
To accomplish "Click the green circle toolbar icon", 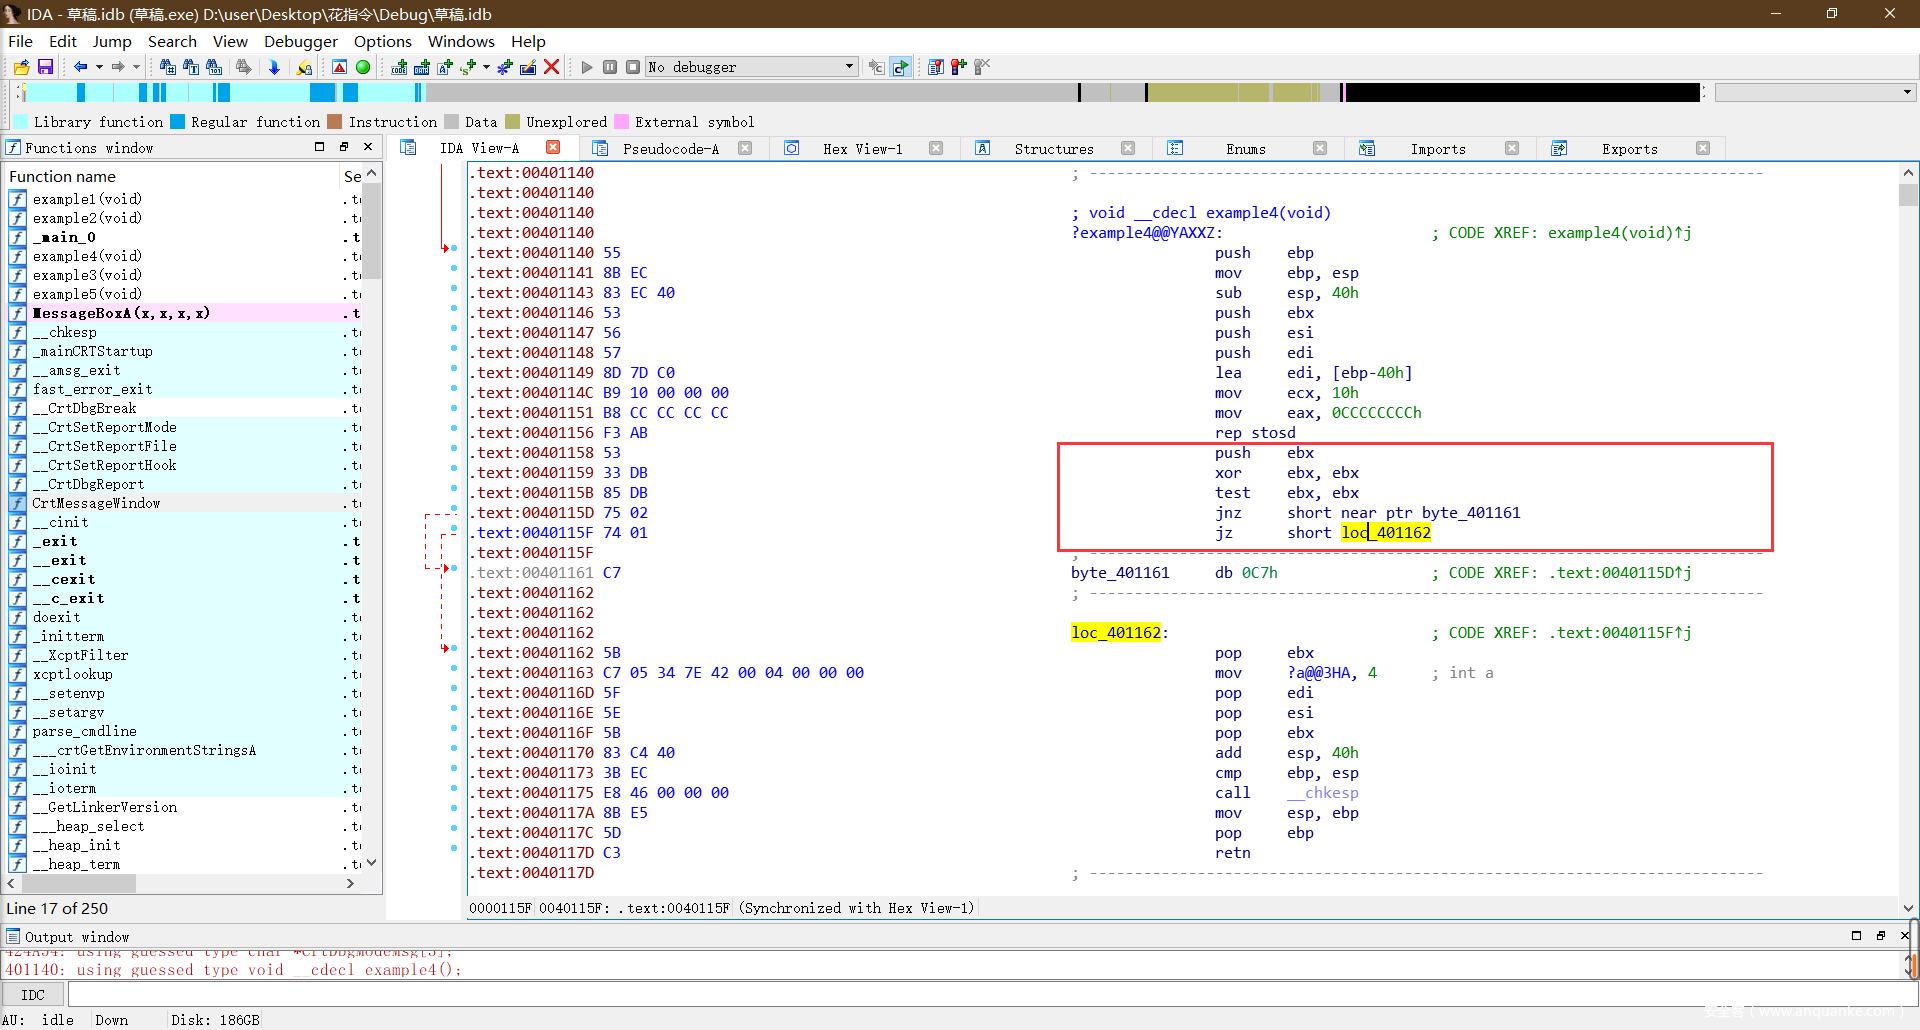I will click(x=363, y=67).
